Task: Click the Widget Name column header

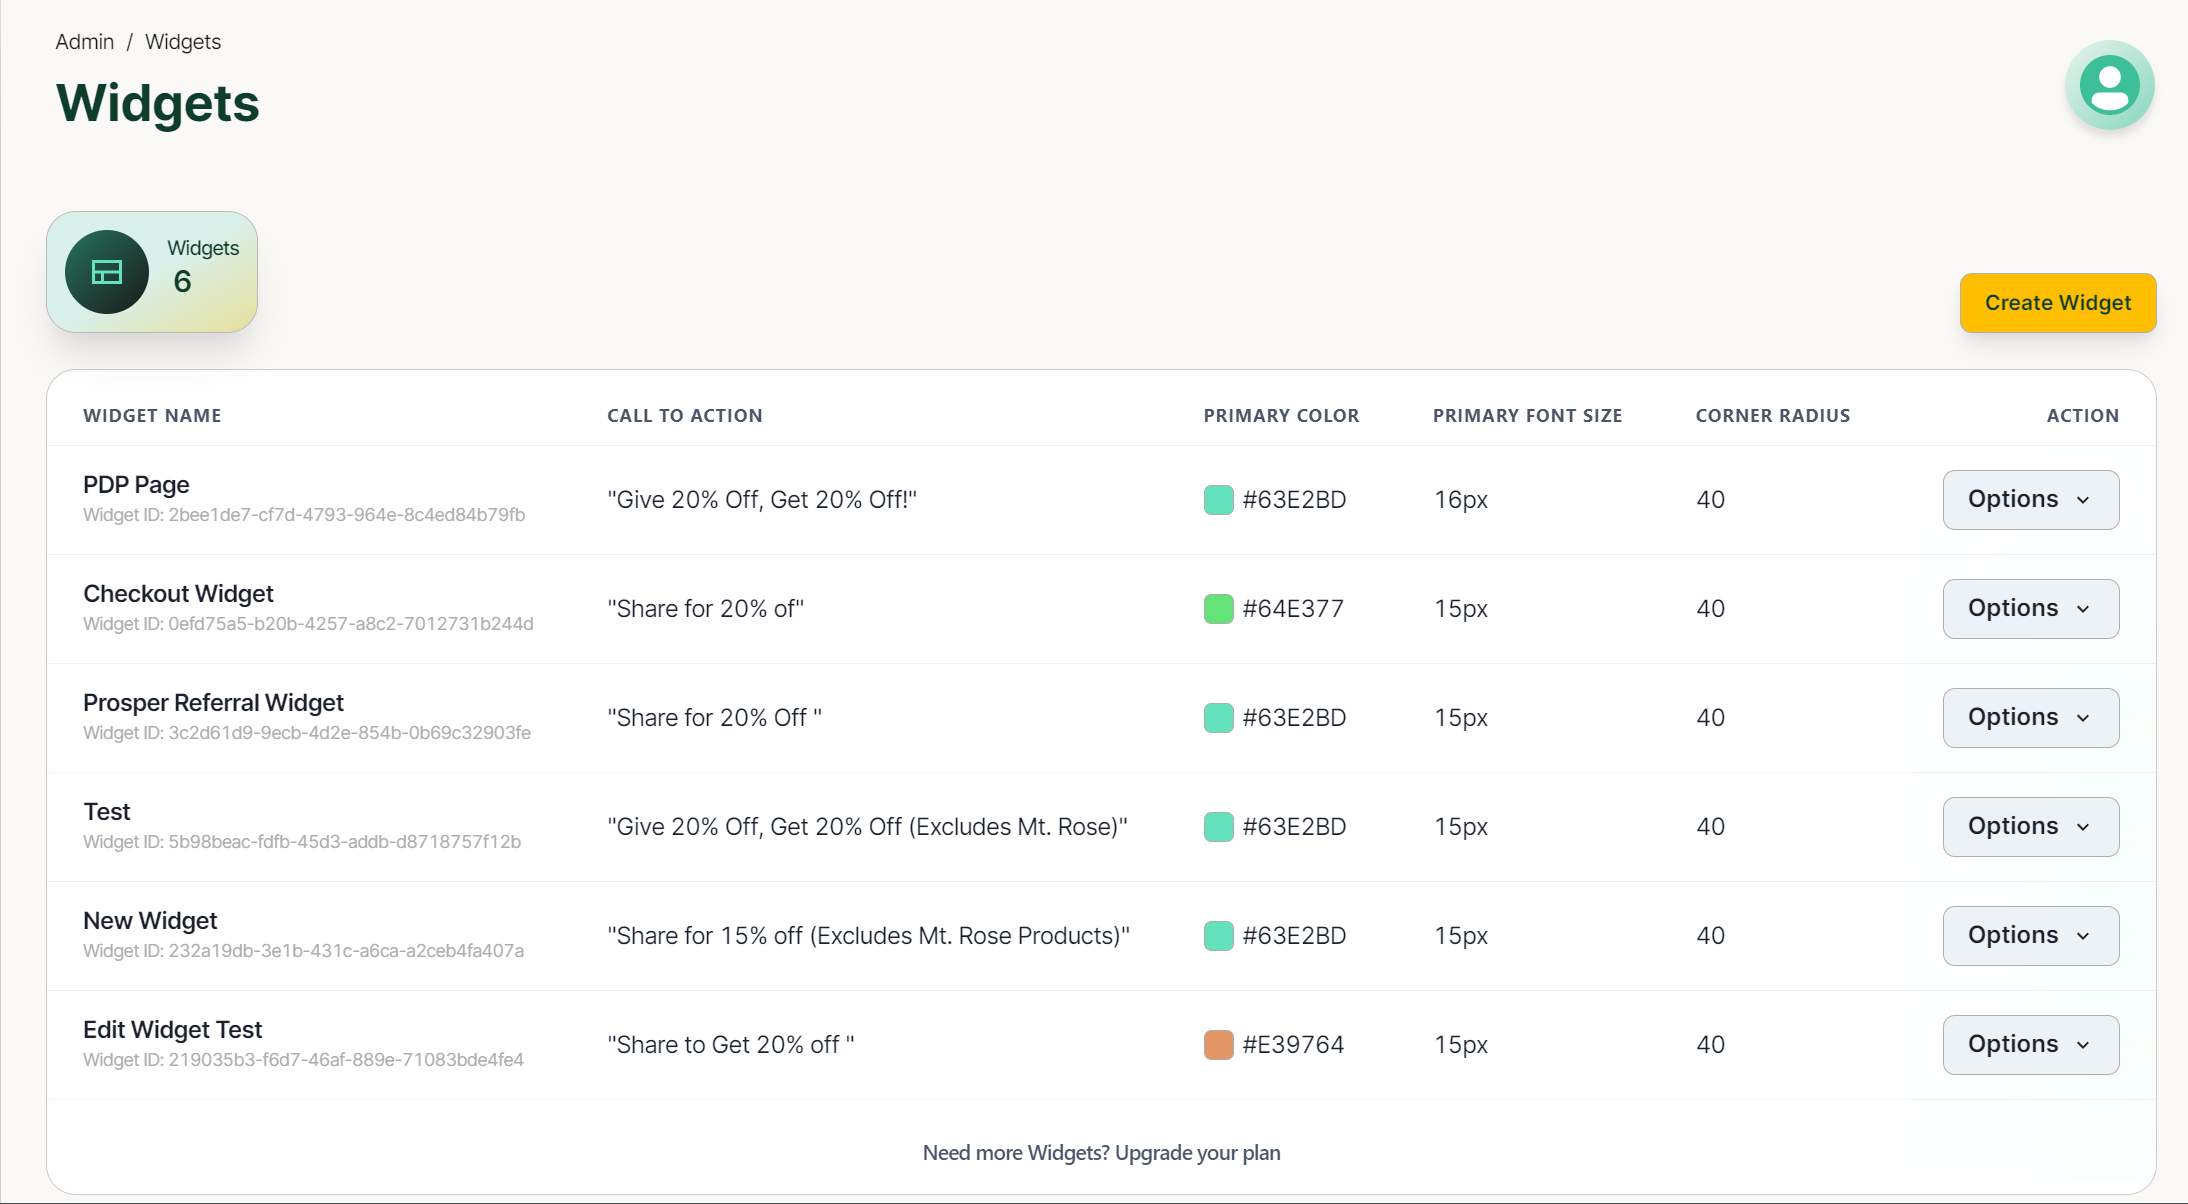Action: coord(152,415)
